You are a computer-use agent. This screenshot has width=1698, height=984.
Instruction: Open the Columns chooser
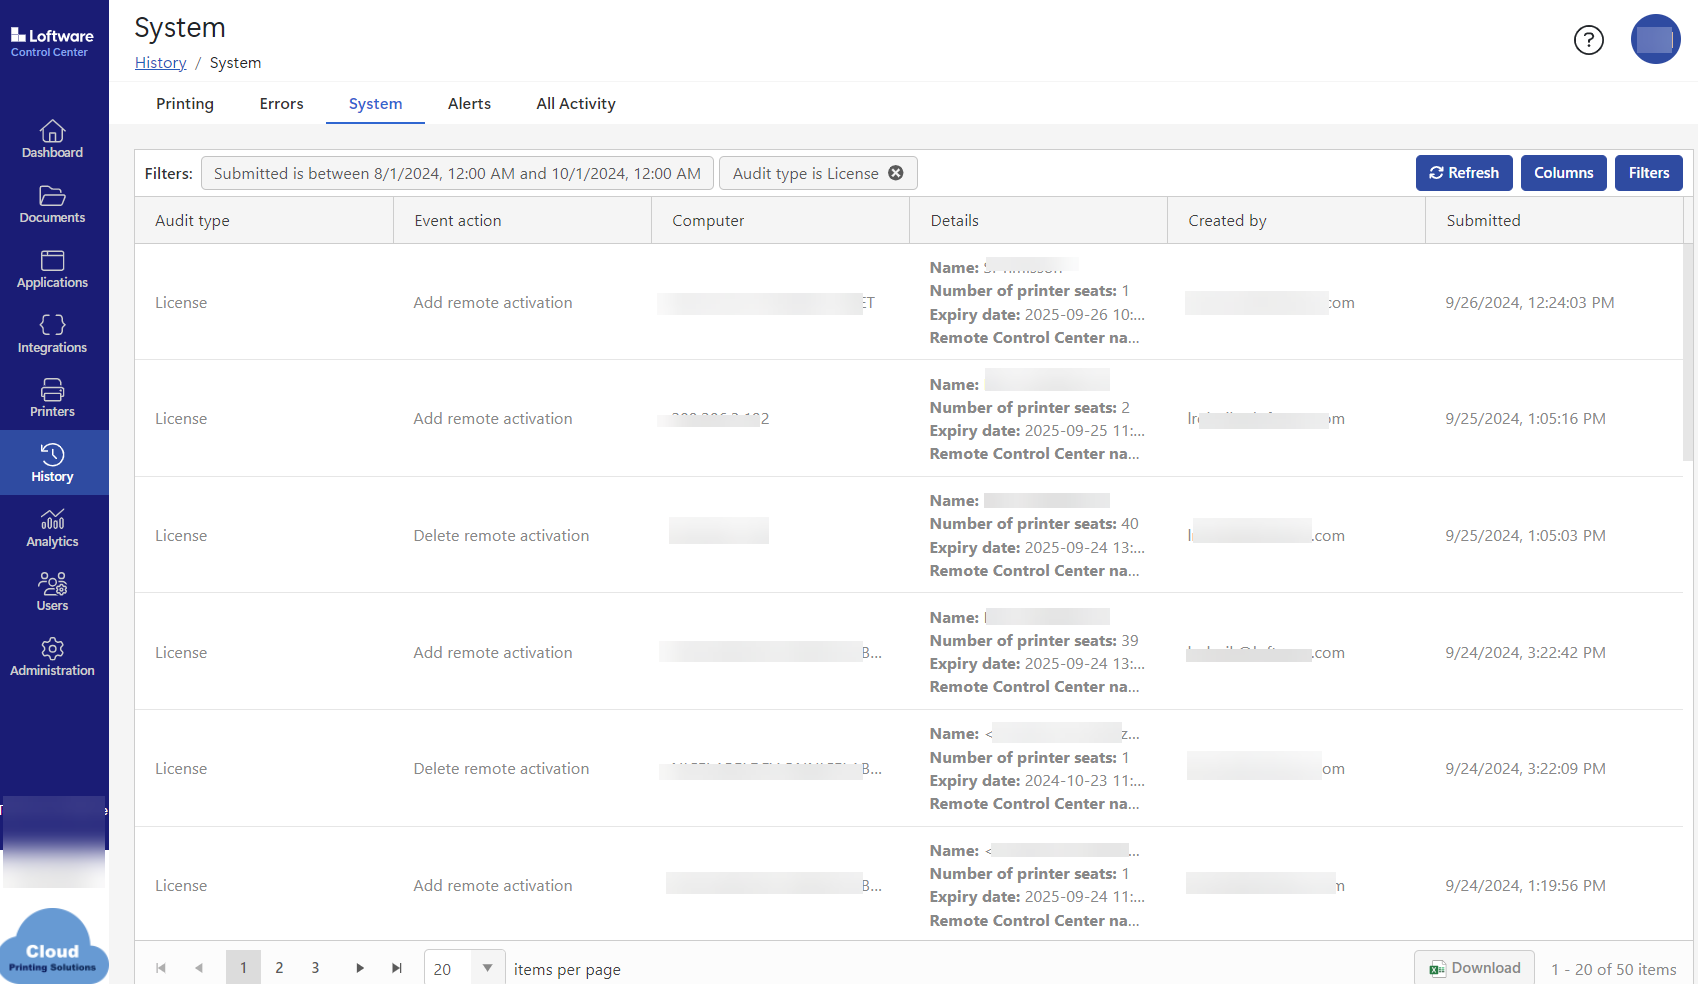tap(1563, 173)
